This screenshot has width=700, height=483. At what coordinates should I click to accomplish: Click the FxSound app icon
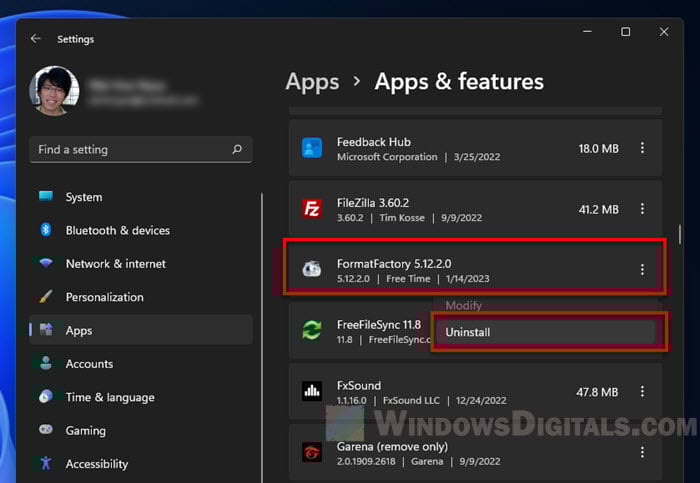(x=312, y=391)
